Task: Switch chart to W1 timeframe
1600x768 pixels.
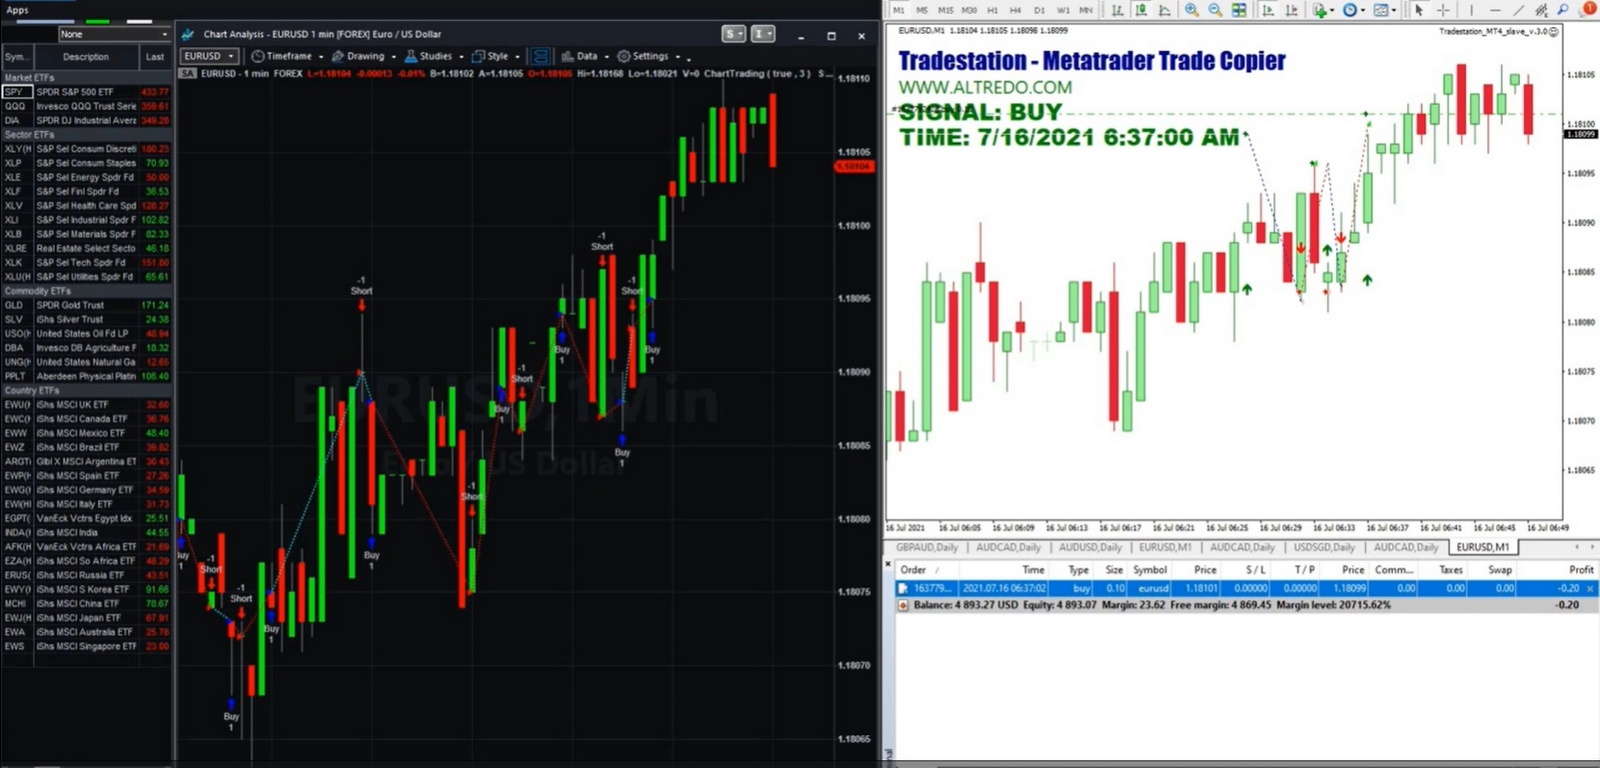Action: (x=1062, y=10)
